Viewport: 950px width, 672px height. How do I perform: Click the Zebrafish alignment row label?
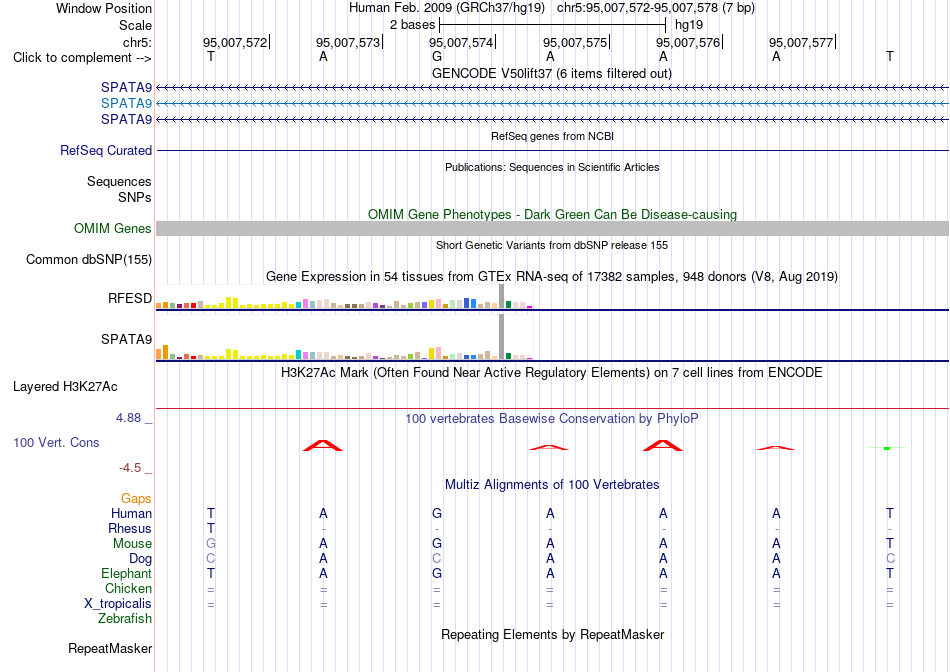point(125,619)
